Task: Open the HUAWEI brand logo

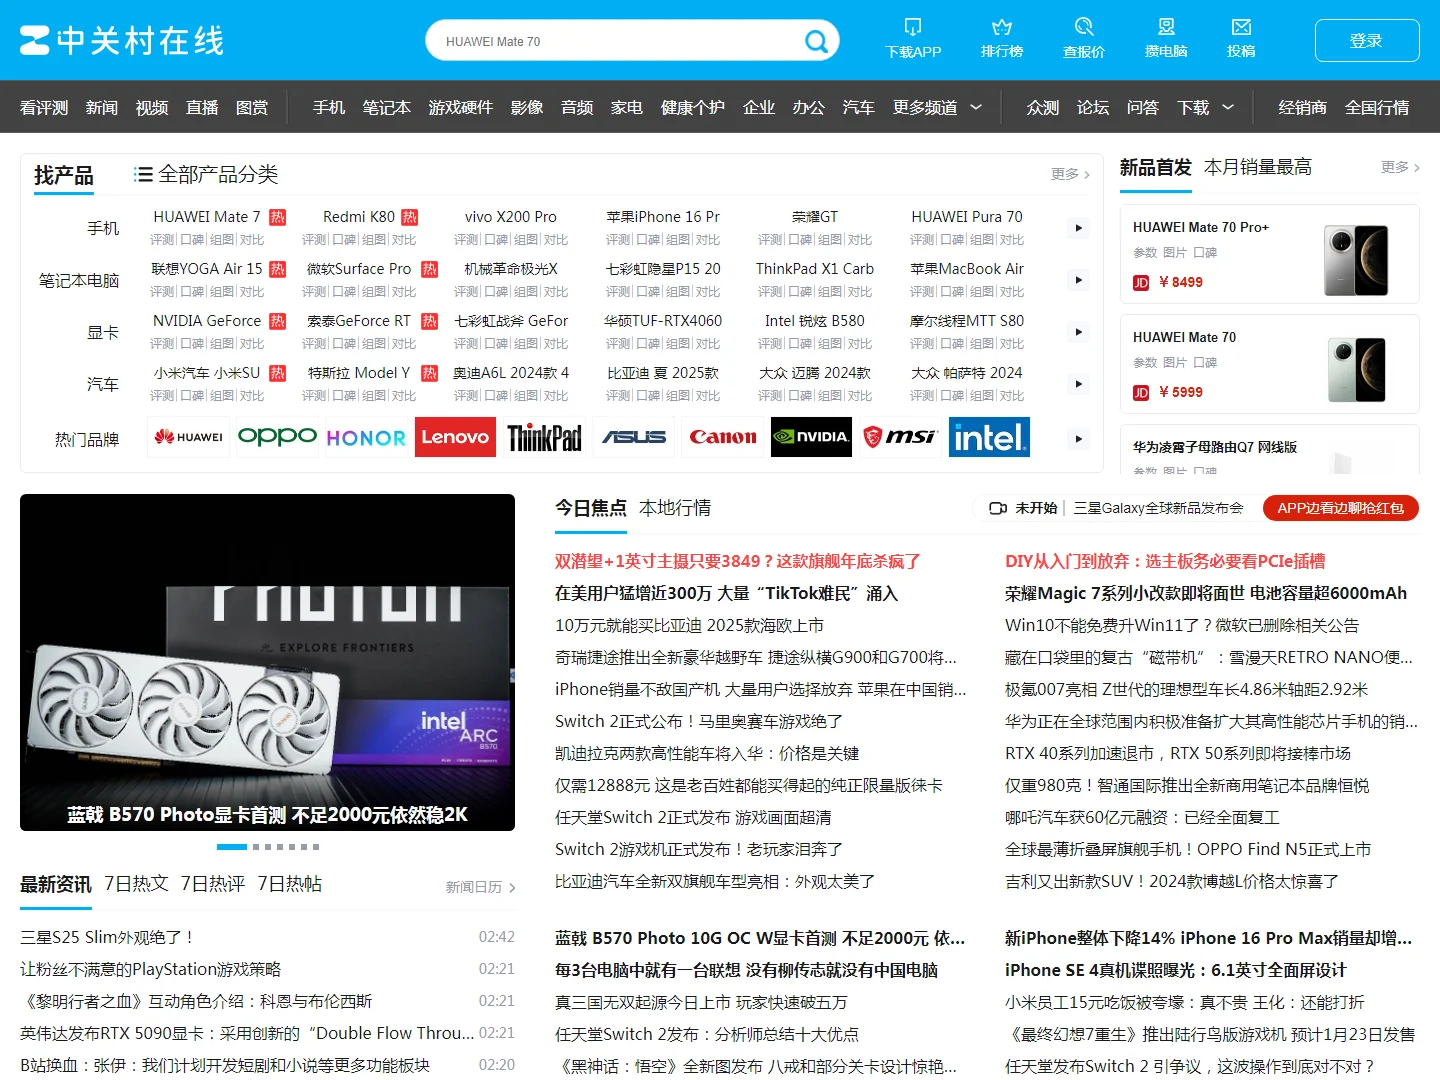Action: 189,437
